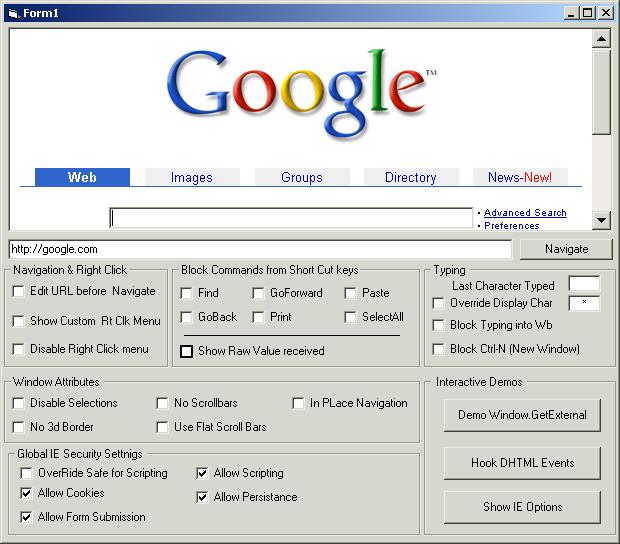Viewport: 620px width, 544px height.
Task: Select the Web tab on Google
Action: coord(82,177)
